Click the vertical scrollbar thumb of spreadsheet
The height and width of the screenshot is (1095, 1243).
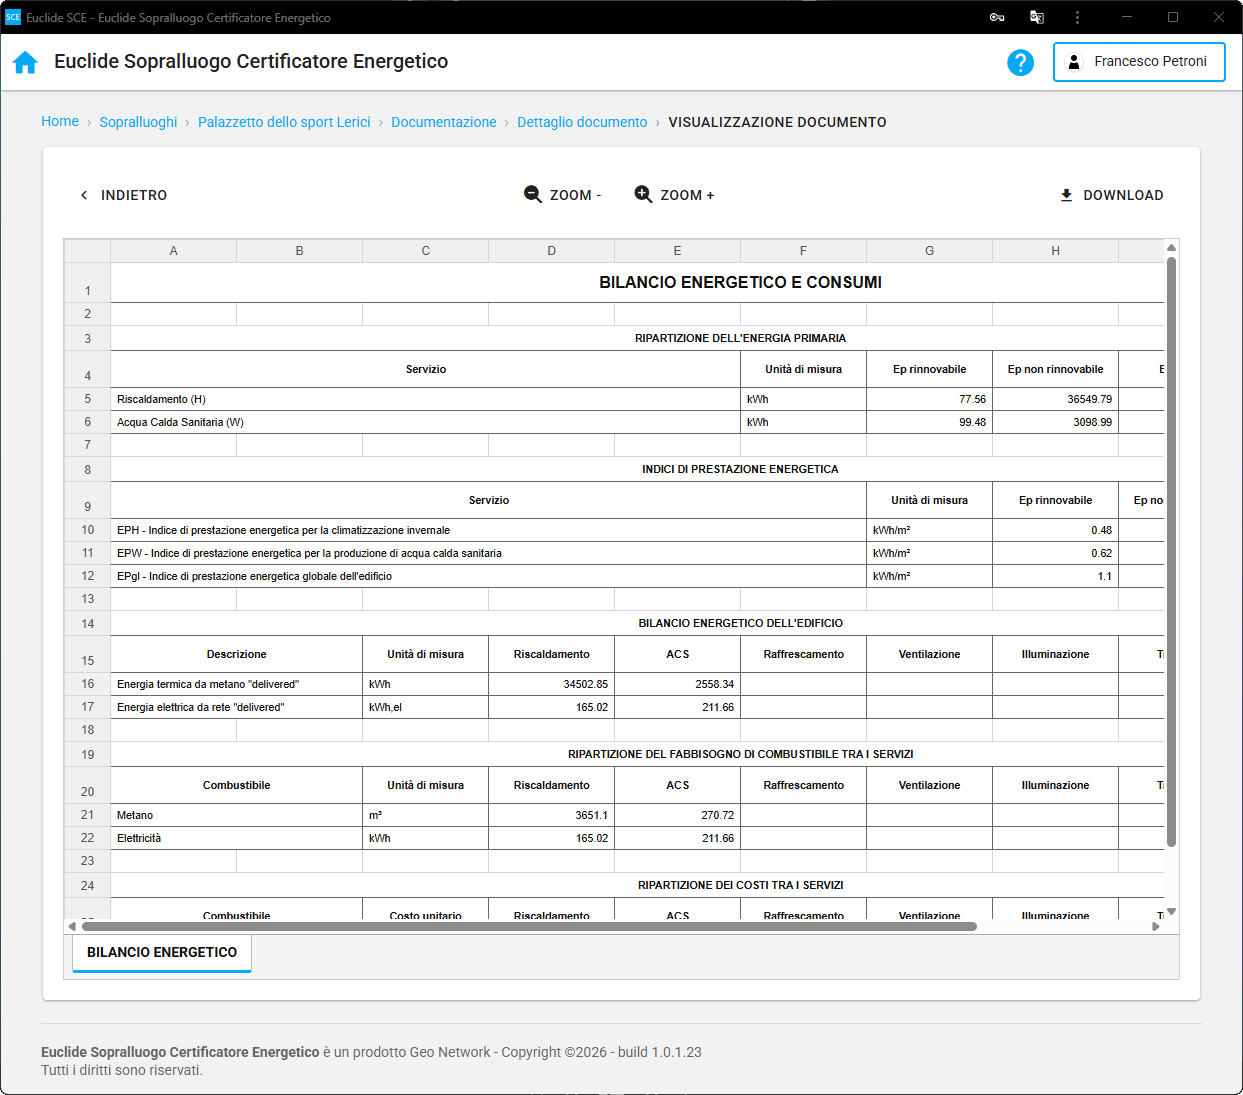[1171, 551]
